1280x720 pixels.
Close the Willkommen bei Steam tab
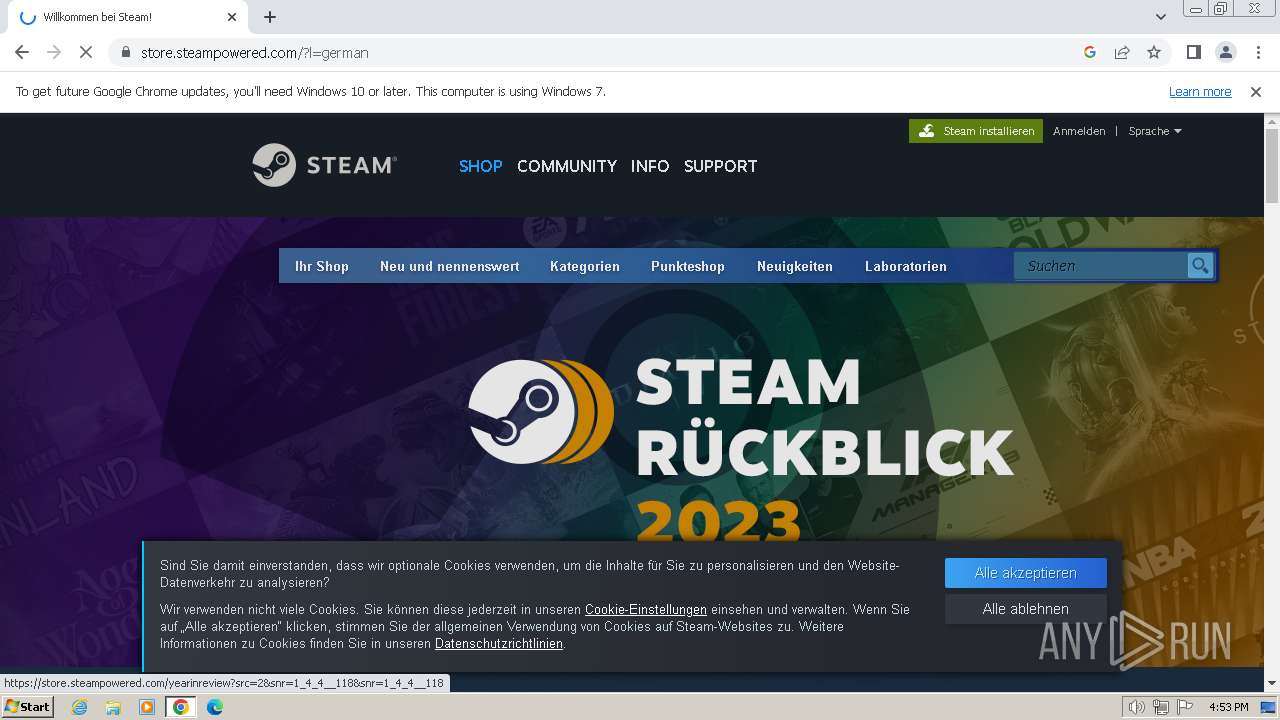(x=232, y=17)
